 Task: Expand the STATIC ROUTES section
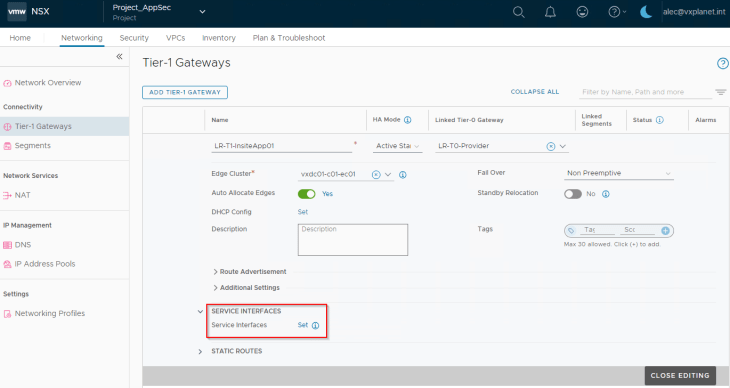click(231, 351)
